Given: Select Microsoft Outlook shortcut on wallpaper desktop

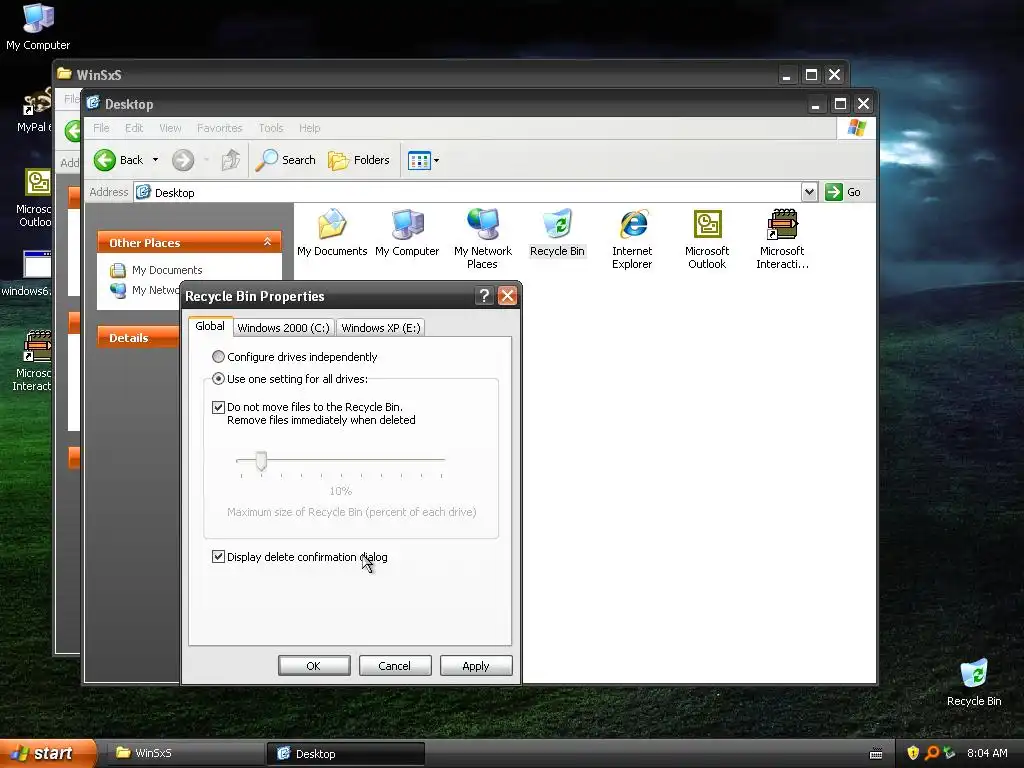Looking at the screenshot, I should pyautogui.click(x=35, y=197).
